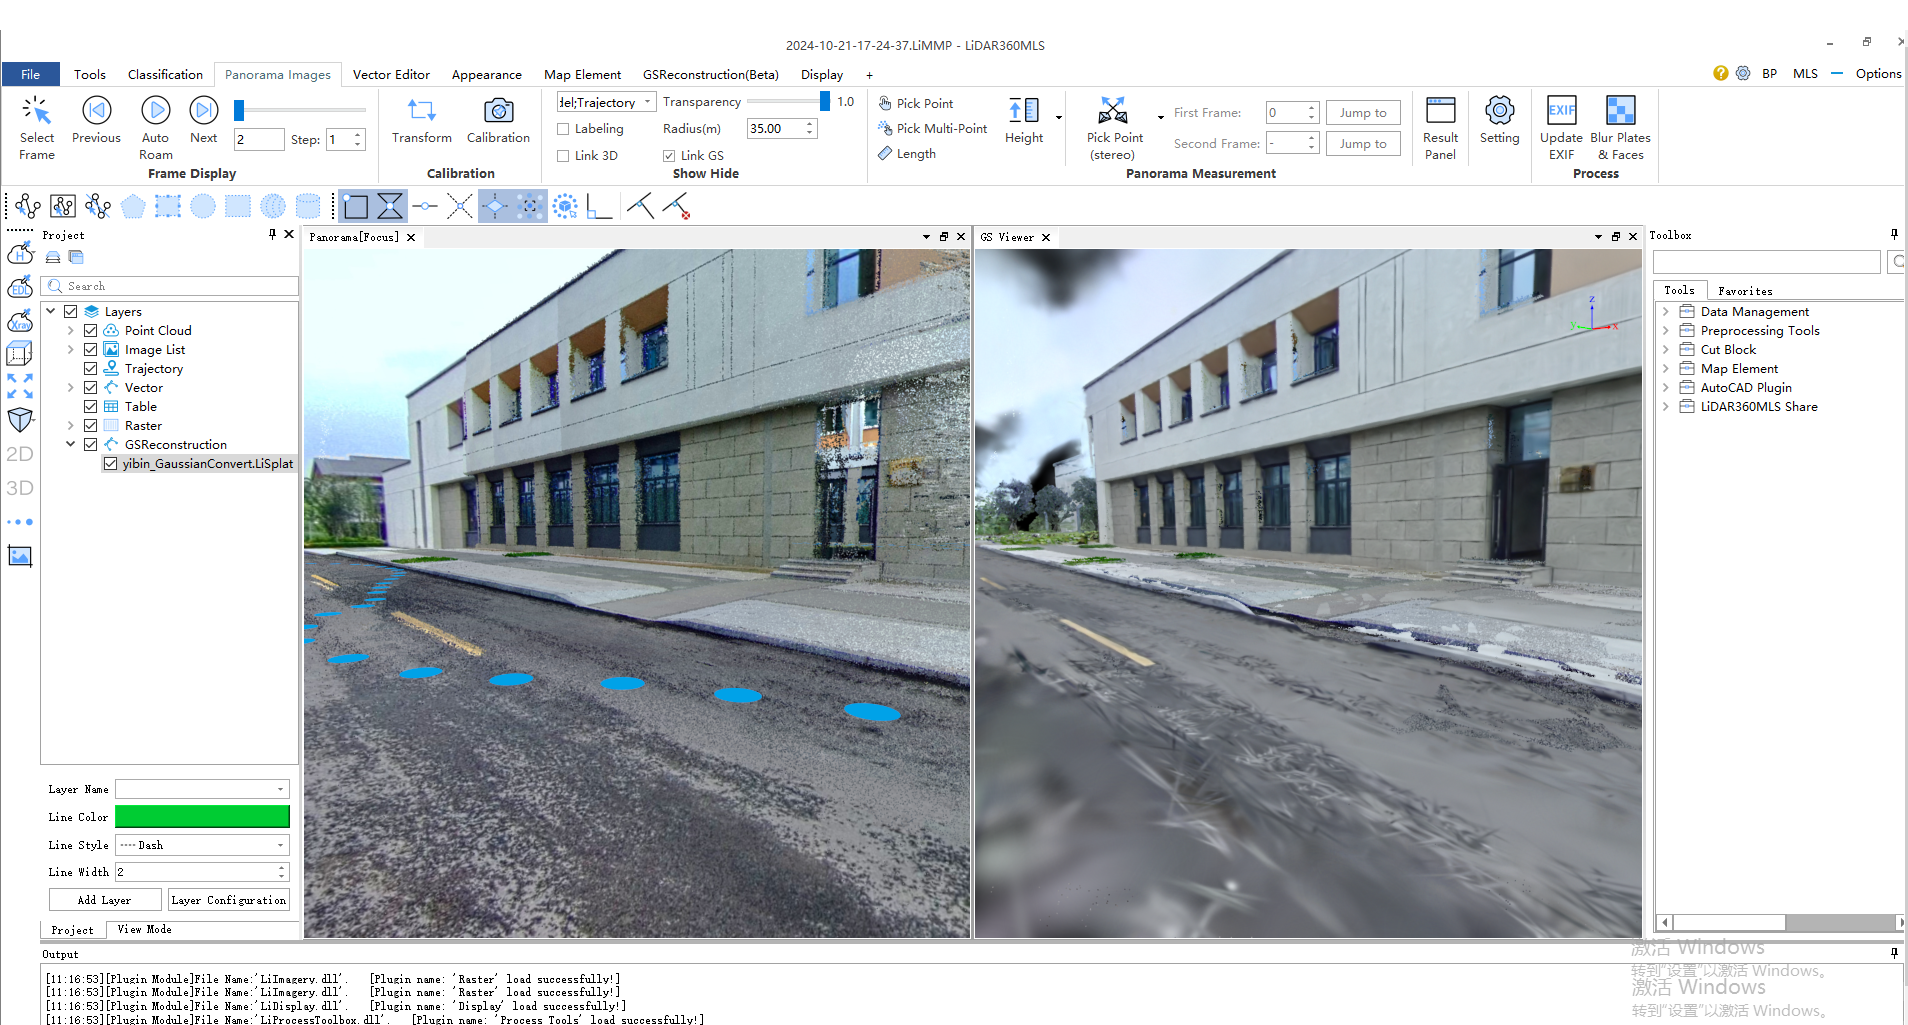The height and width of the screenshot is (1025, 1908).
Task: Toggle the Labeling checkbox
Action: click(x=563, y=129)
